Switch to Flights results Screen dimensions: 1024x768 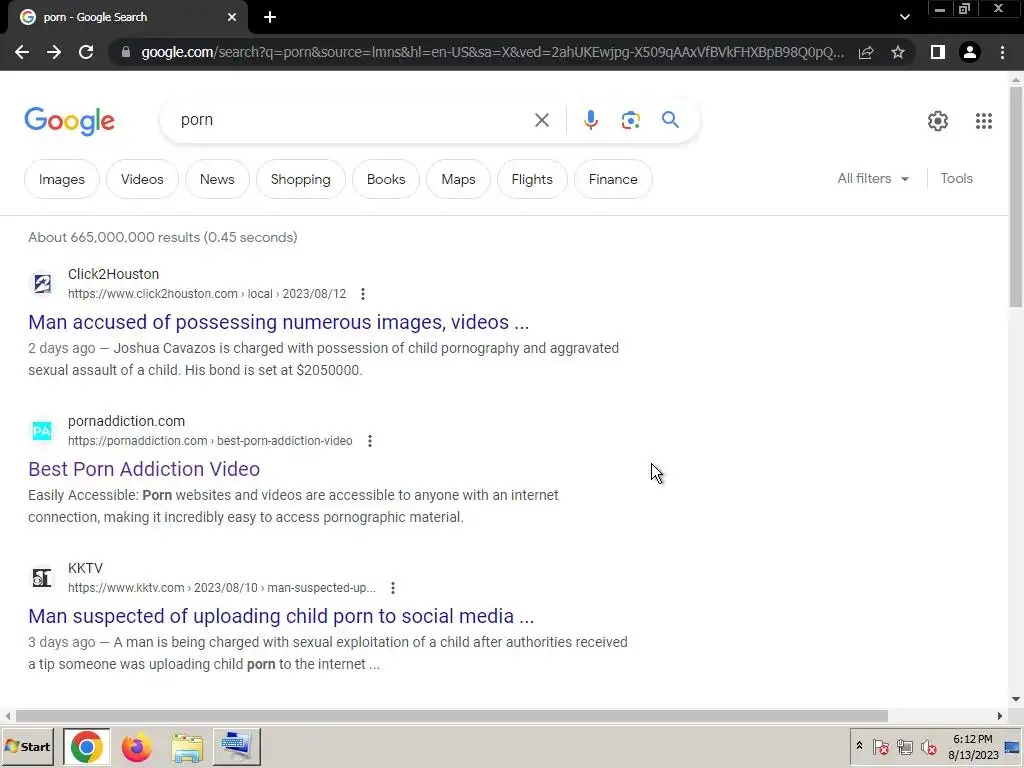[x=532, y=179]
